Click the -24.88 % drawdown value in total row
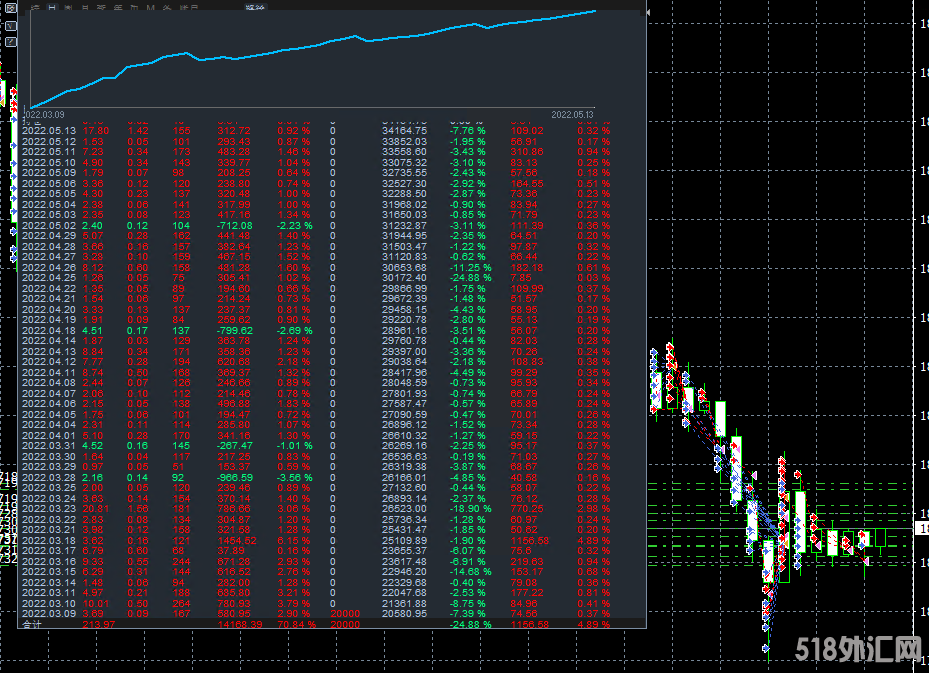 click(464, 624)
